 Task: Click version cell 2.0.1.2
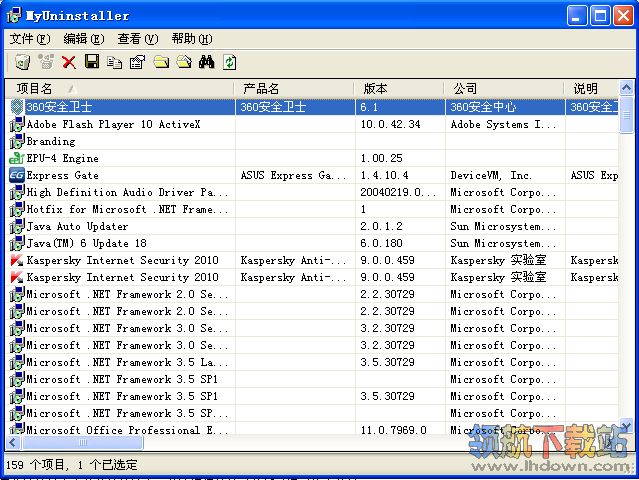coord(381,226)
